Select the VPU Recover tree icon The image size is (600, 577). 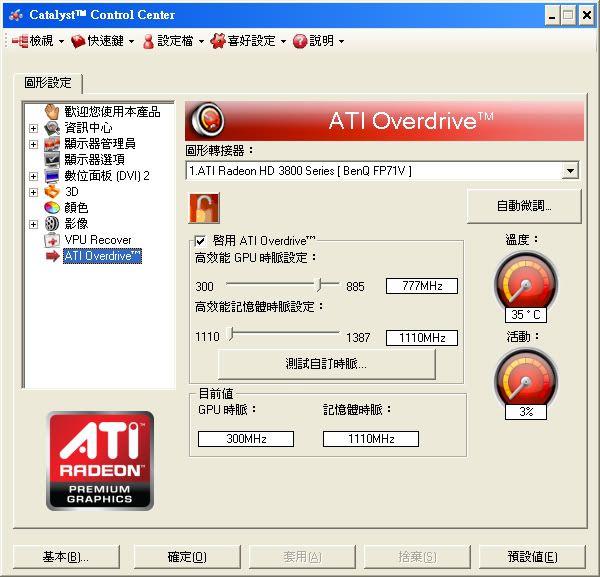click(53, 240)
